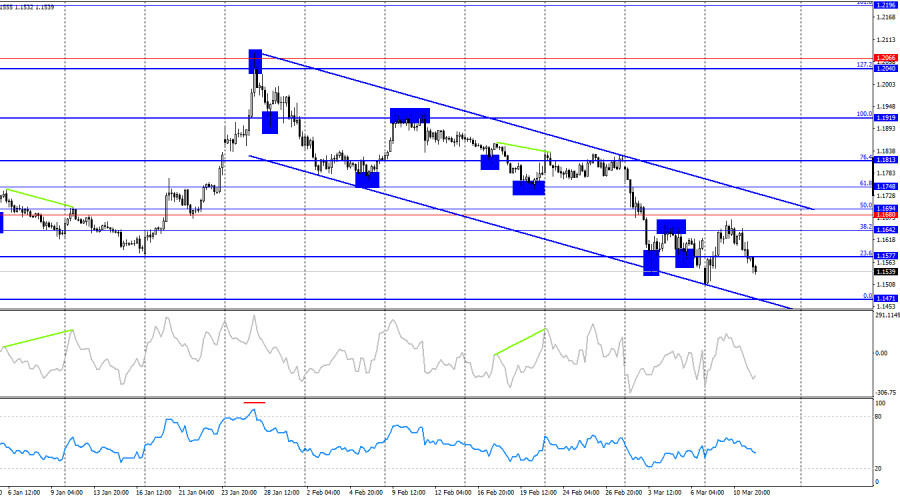
Task: Click the 1.2196 price label at the top
Action: (885, 5)
